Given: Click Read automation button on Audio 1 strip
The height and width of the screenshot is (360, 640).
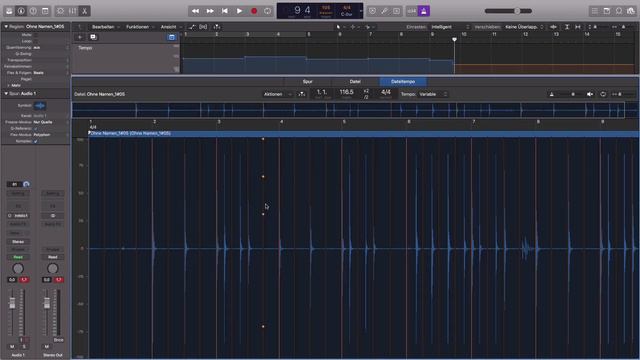Looking at the screenshot, I should (18, 257).
